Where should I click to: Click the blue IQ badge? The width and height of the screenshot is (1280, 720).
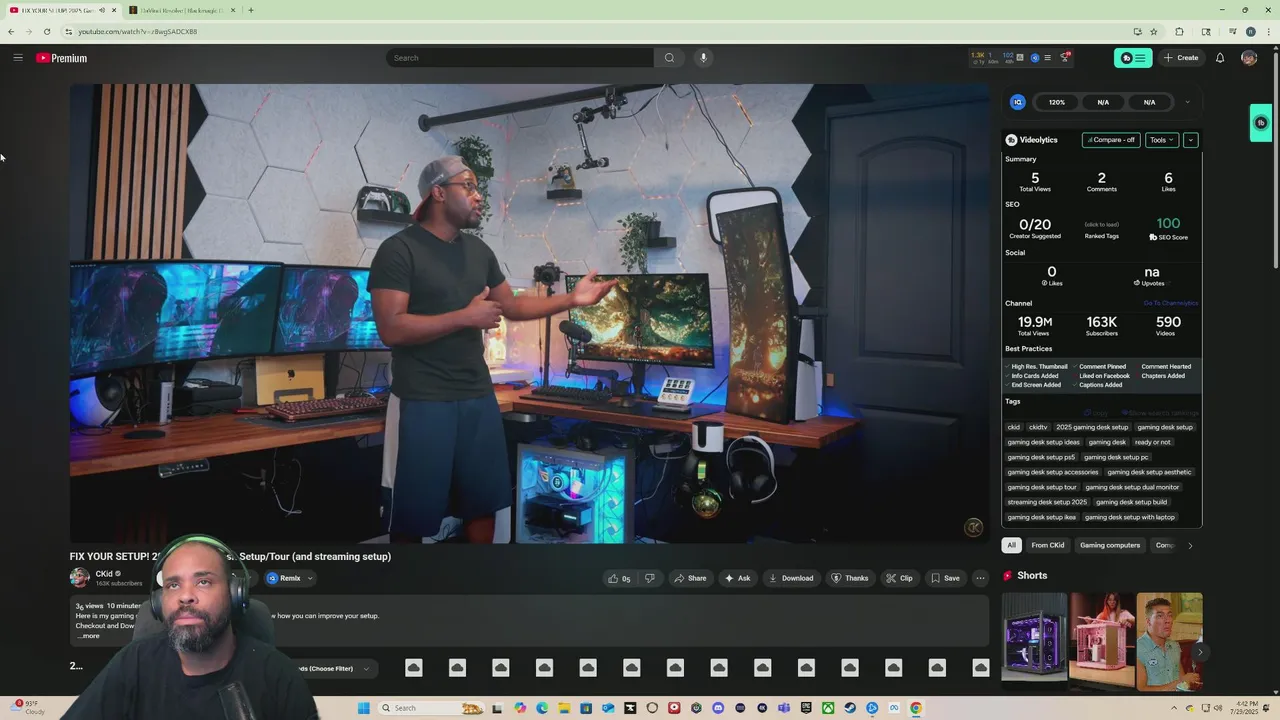1018,102
